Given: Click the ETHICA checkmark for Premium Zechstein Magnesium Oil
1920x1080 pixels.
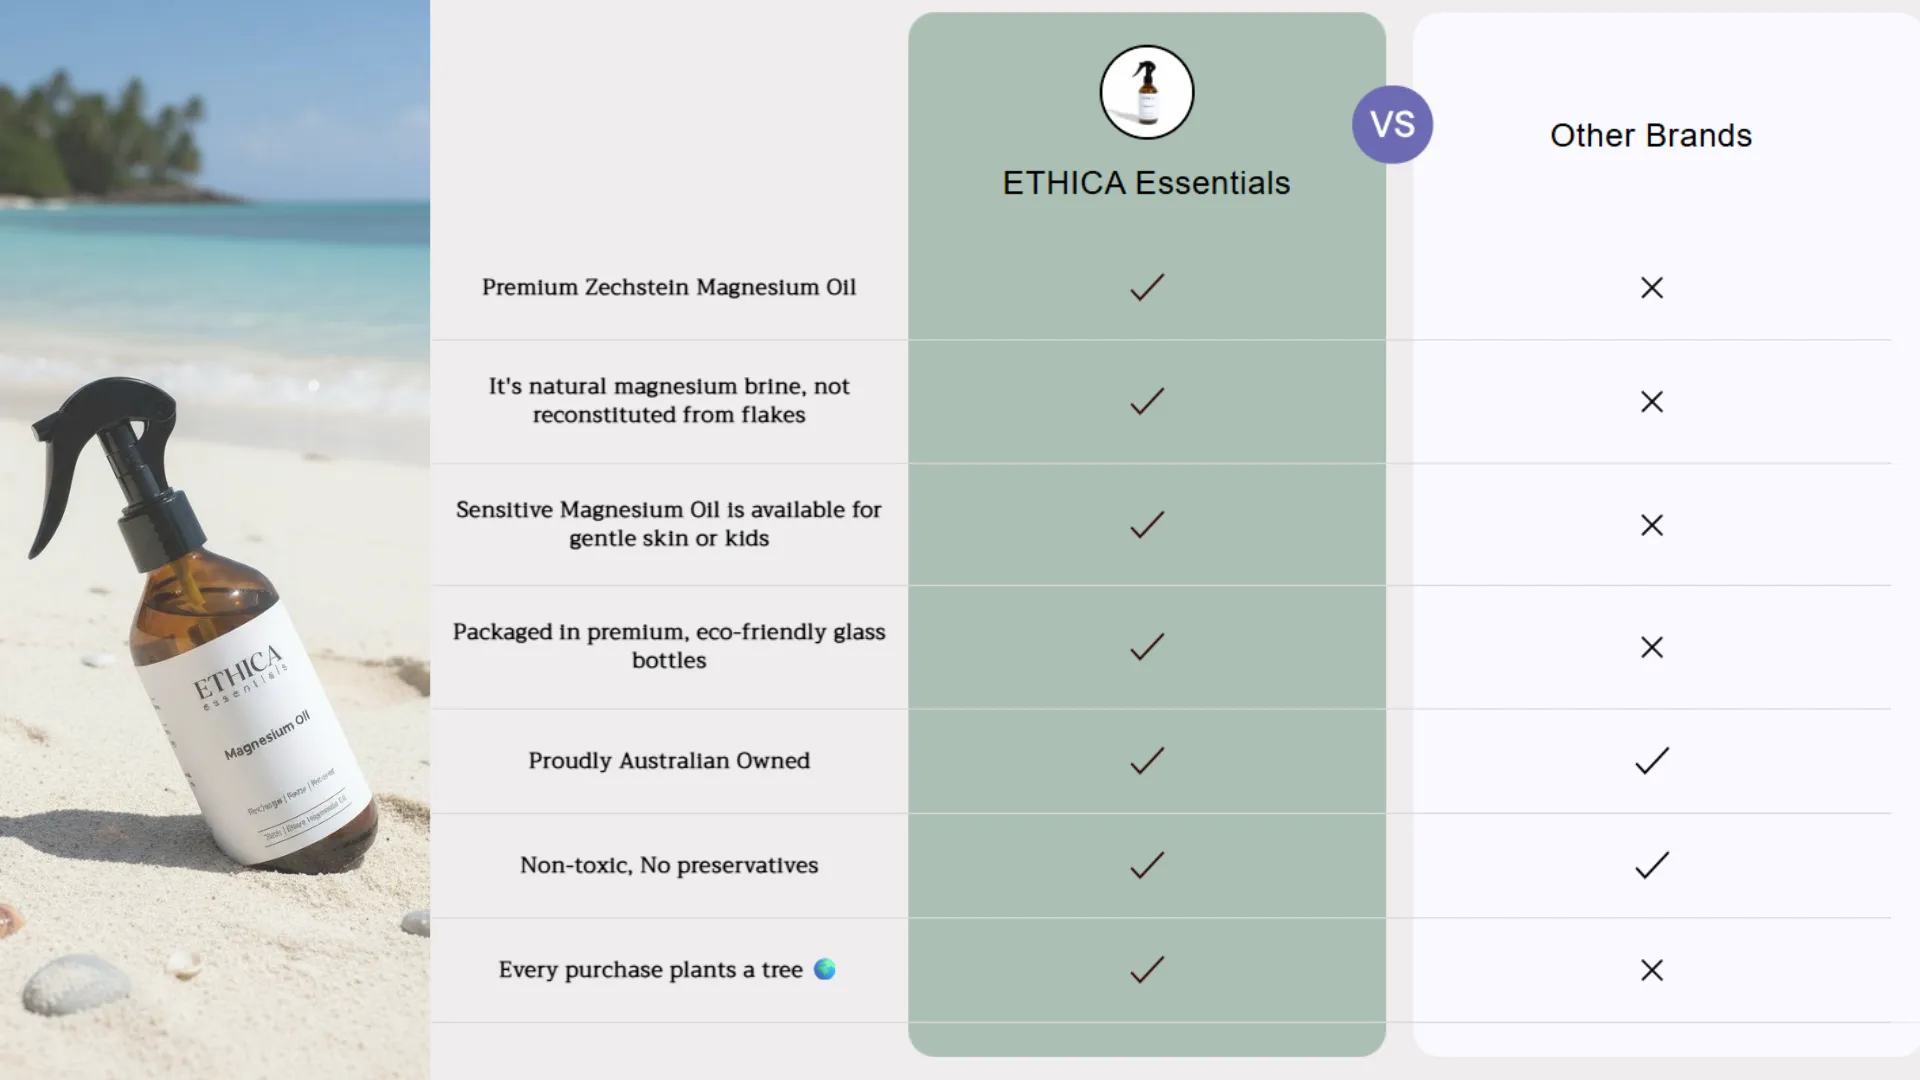Looking at the screenshot, I should (1147, 287).
